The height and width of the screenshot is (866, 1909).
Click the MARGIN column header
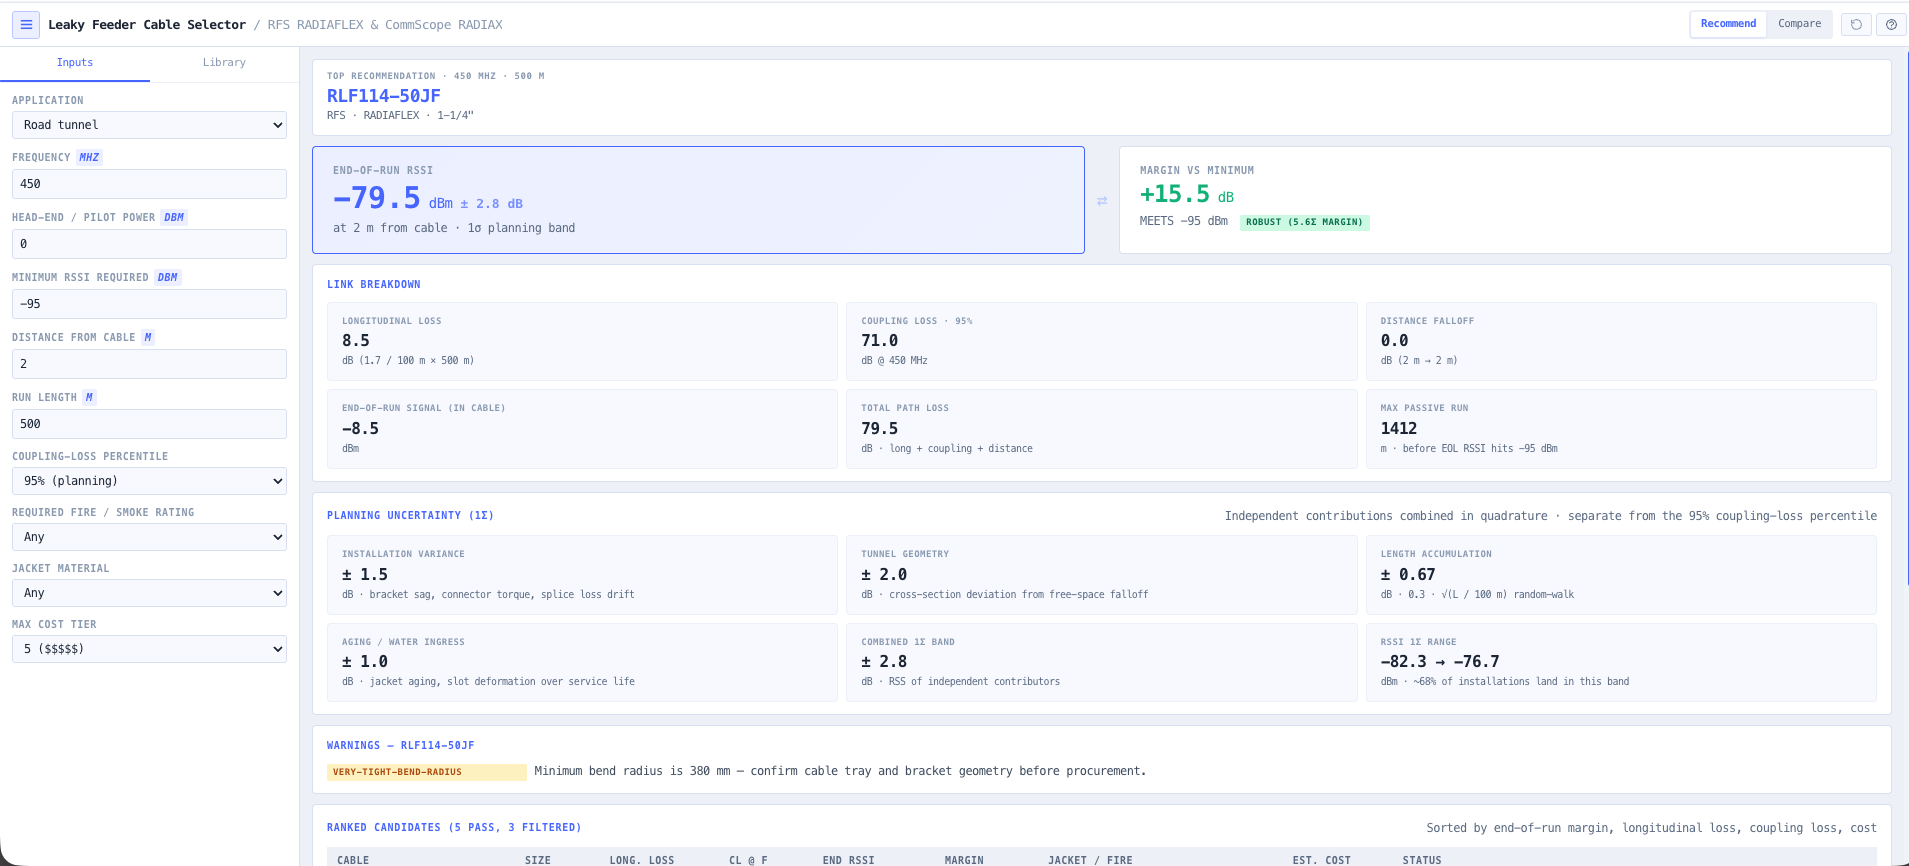pos(964,860)
